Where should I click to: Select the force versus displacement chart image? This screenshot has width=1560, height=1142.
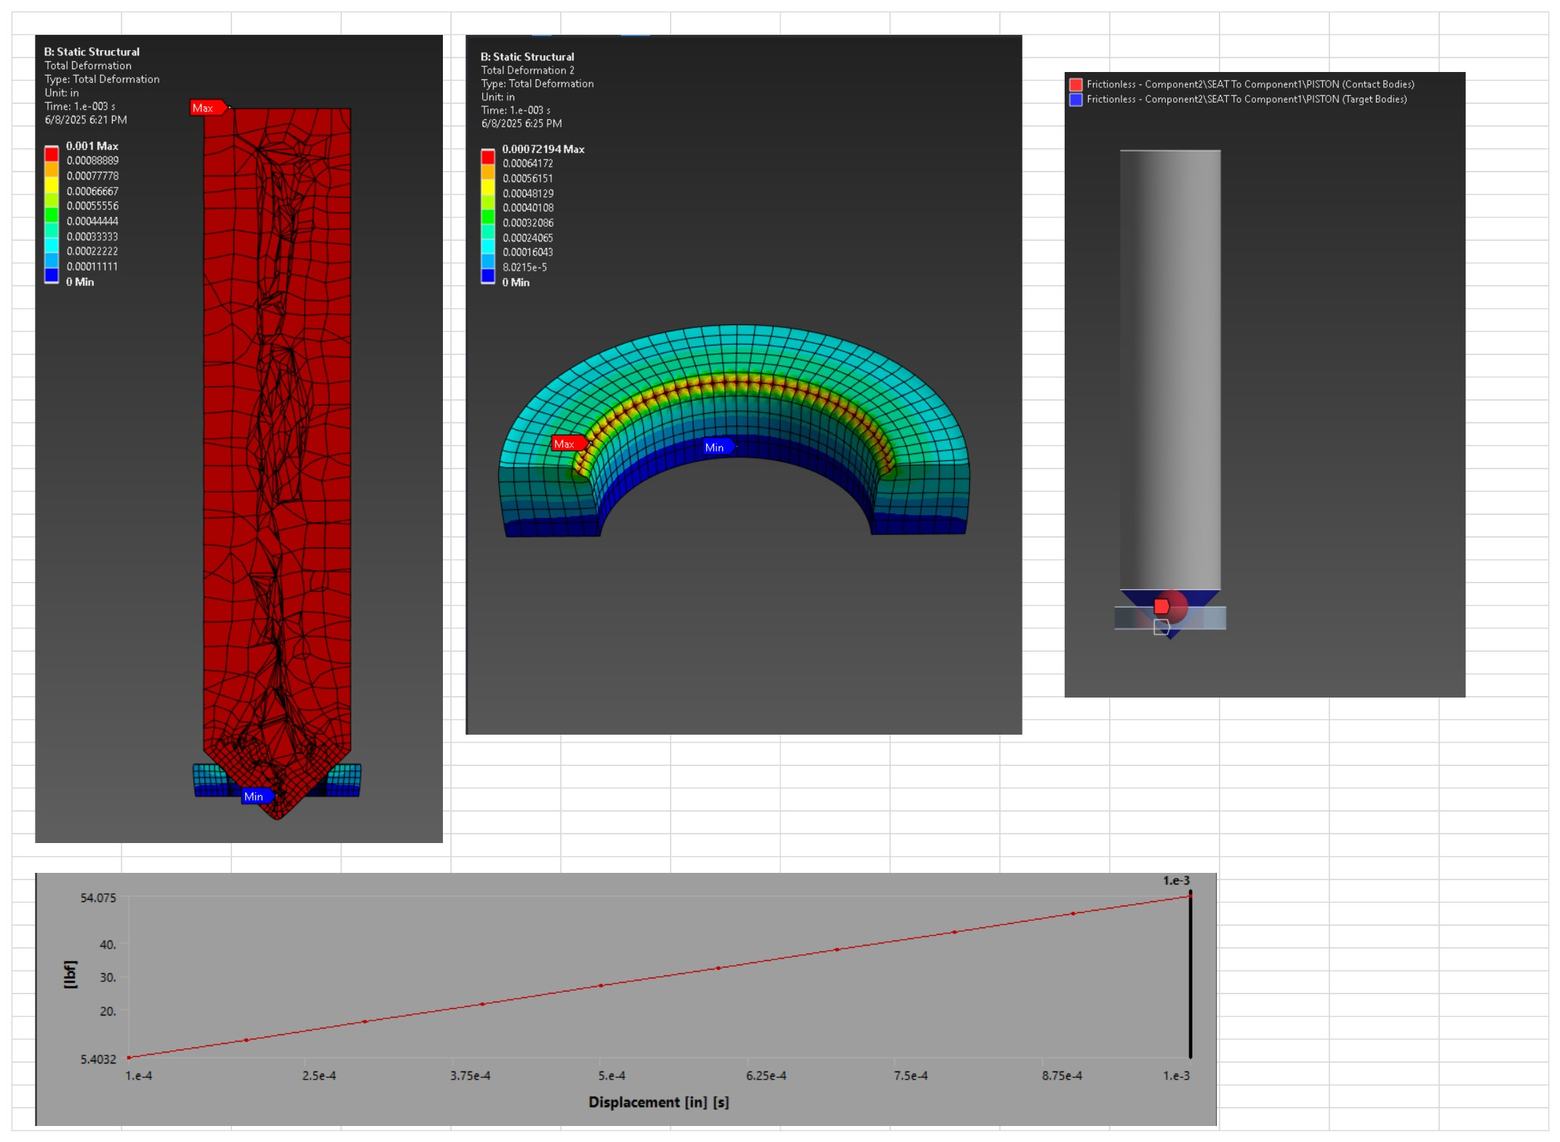coord(626,999)
